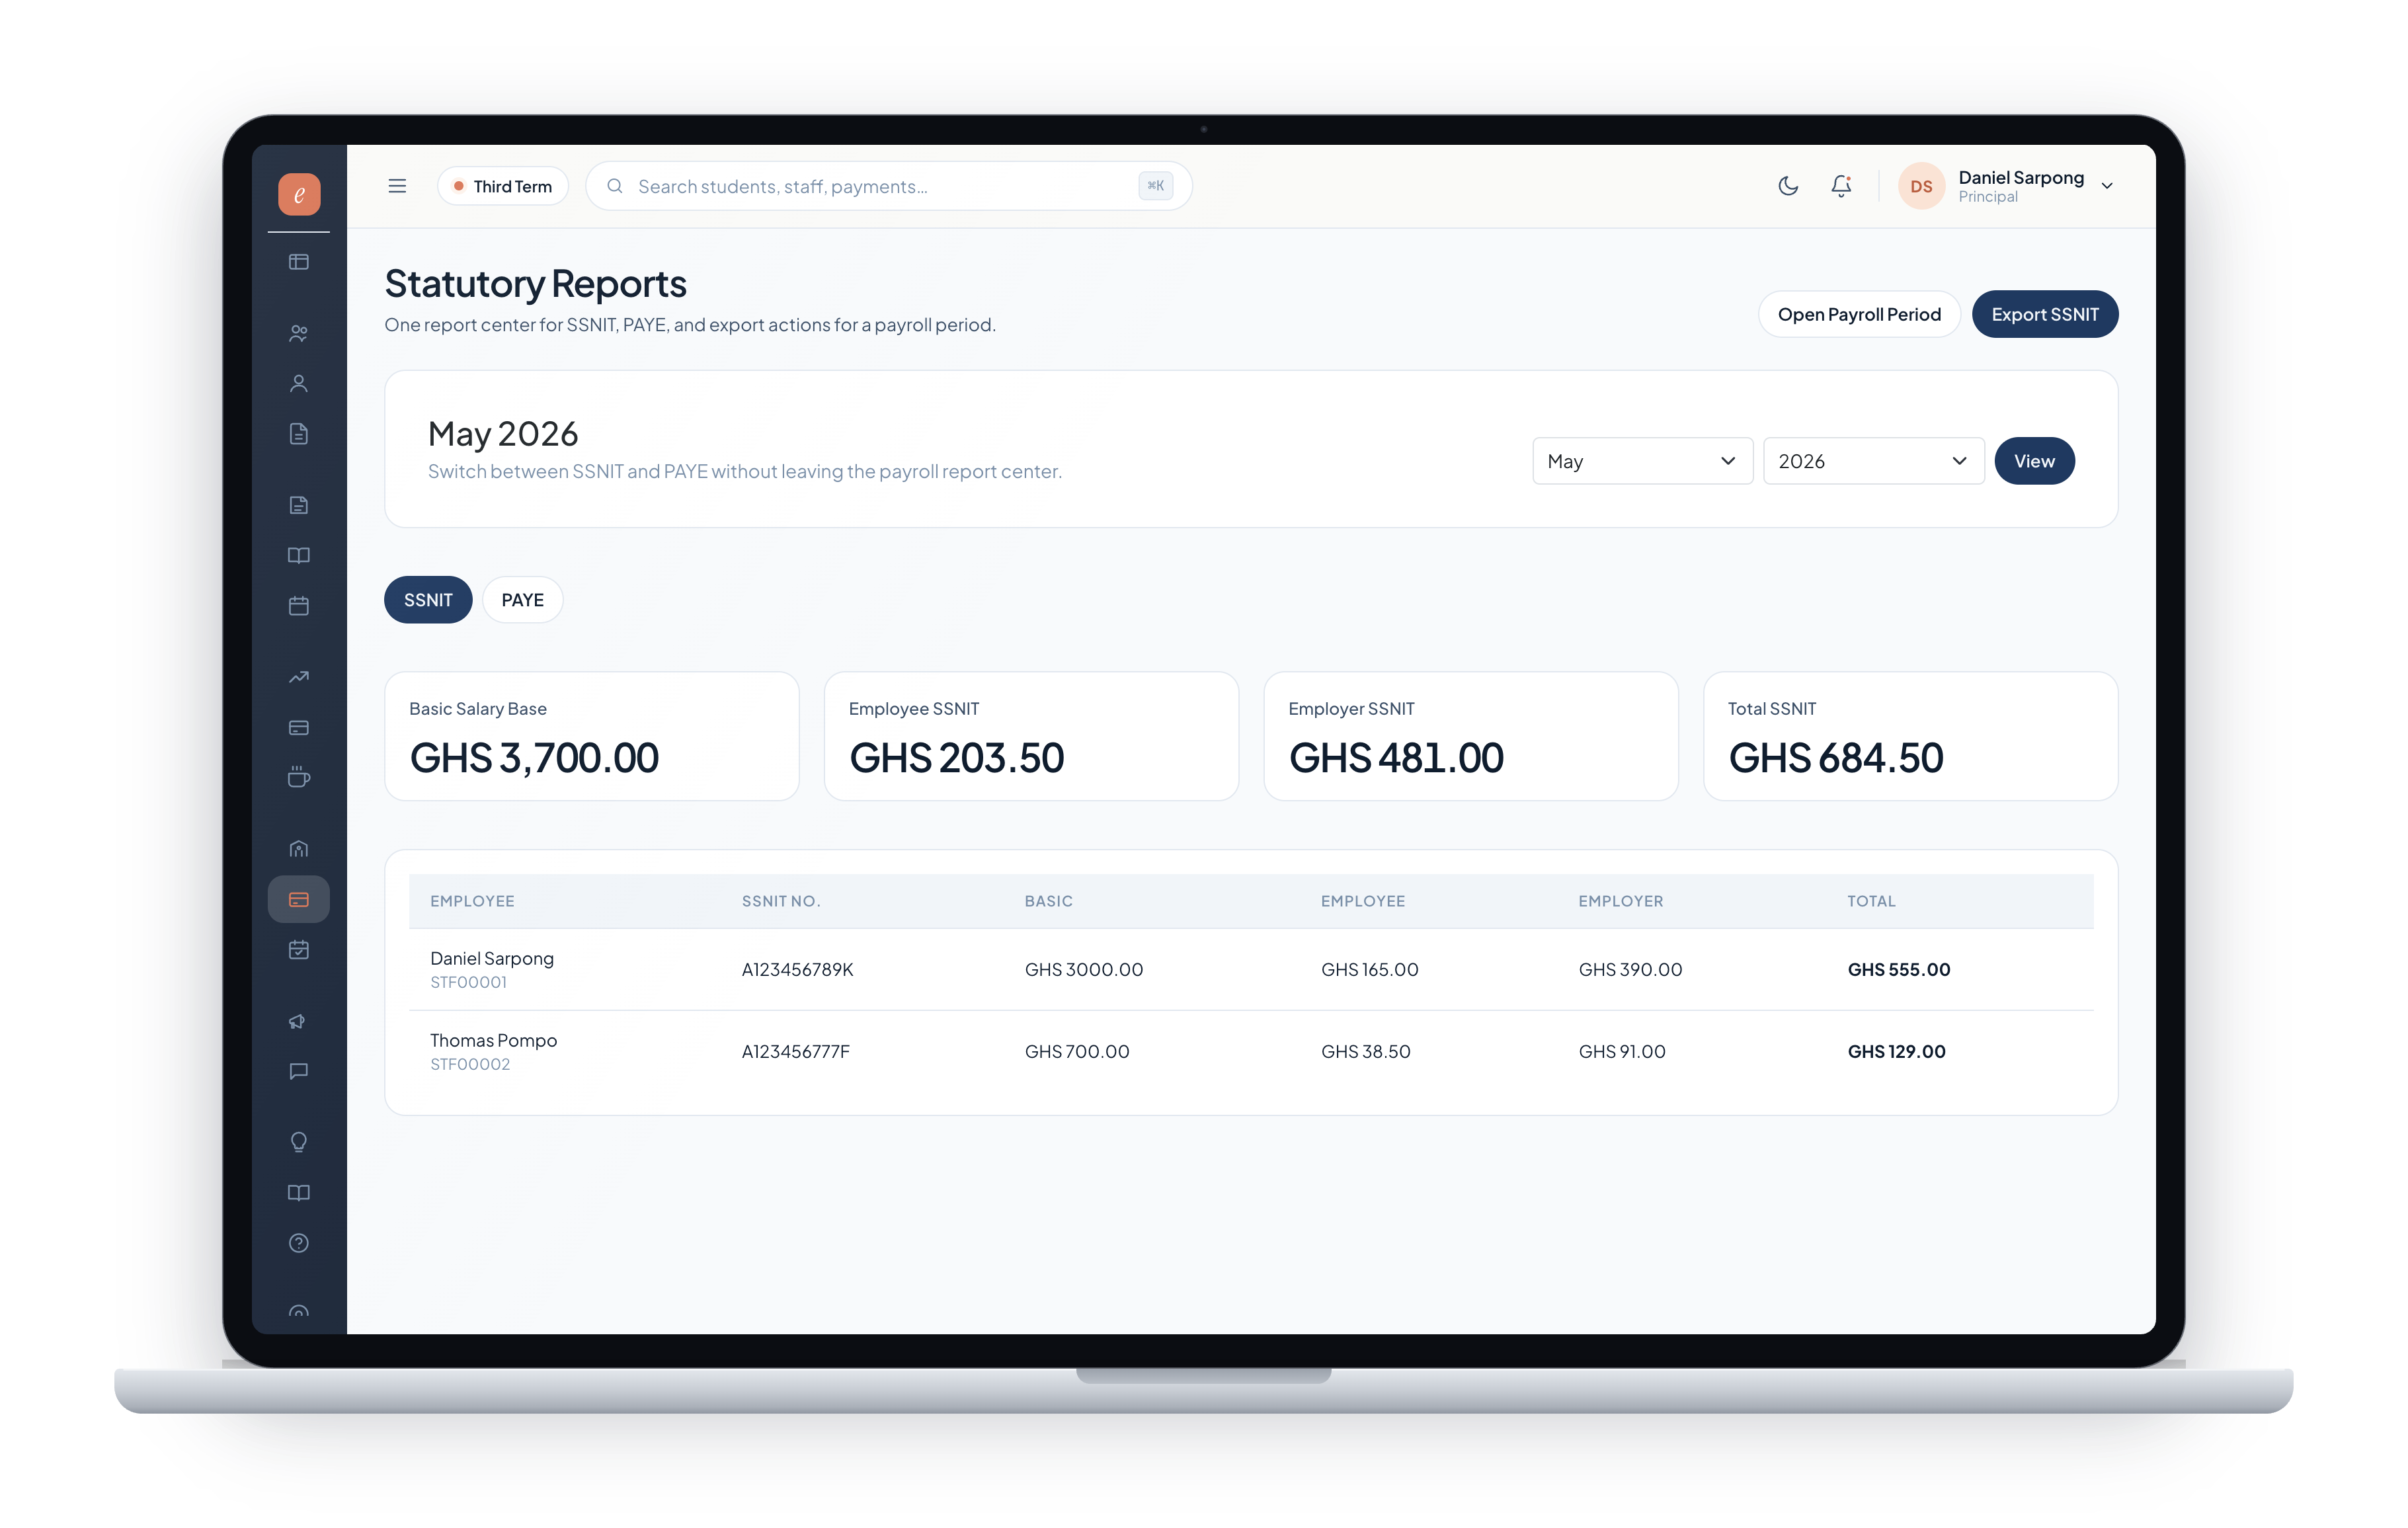The height and width of the screenshot is (1528, 2408).
Task: Open the May month dropdown
Action: 1642,461
